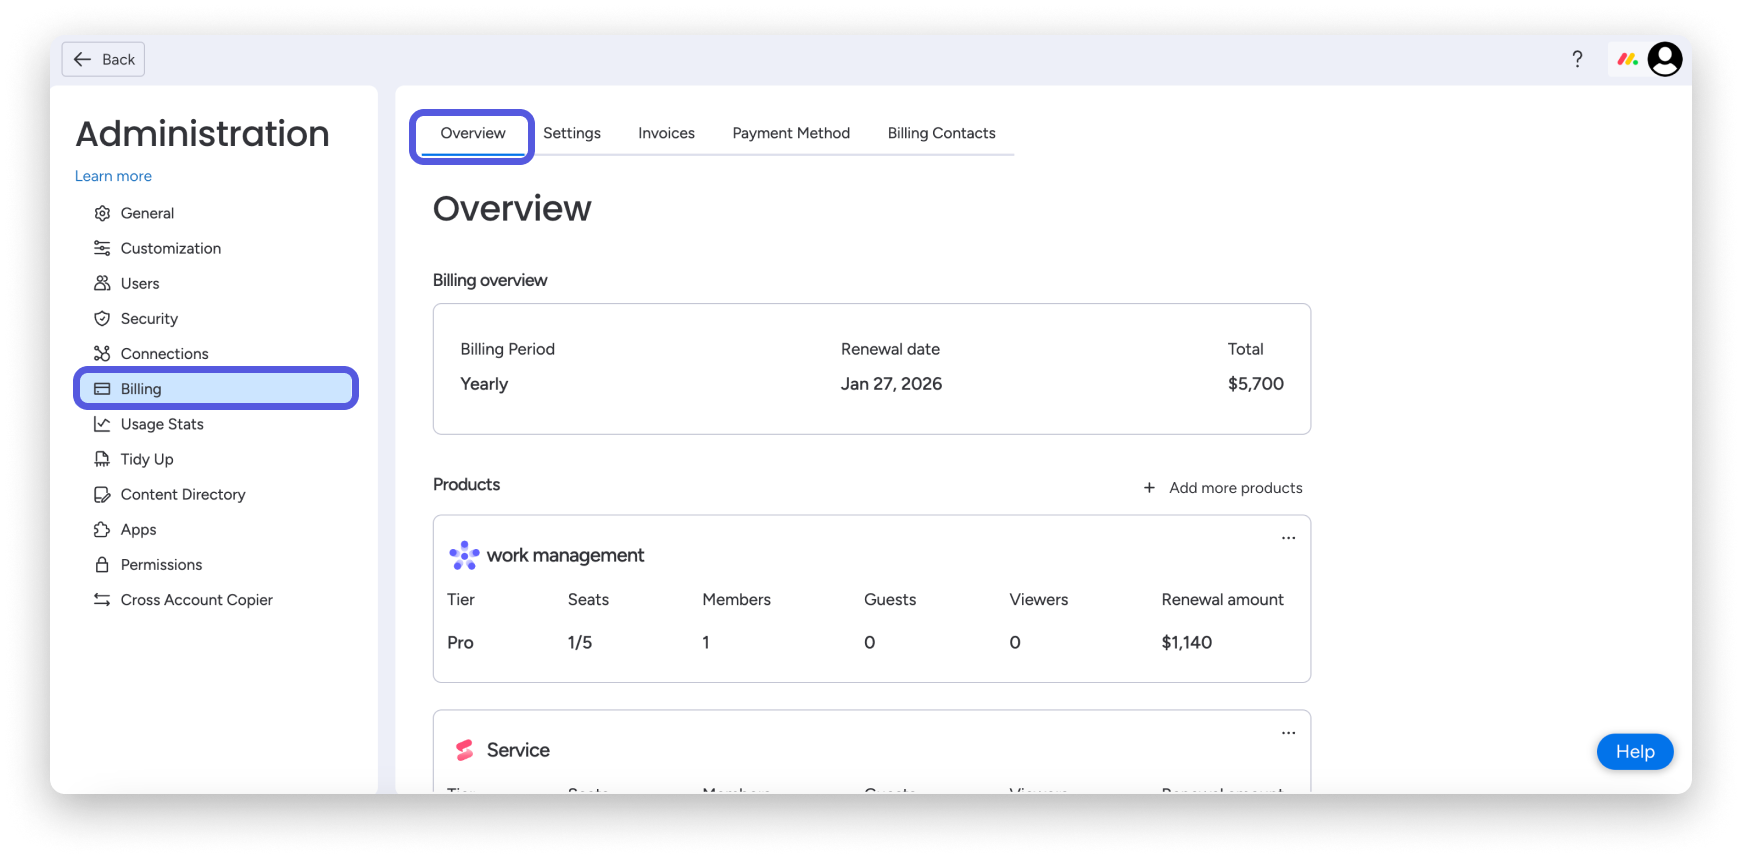Click the renewal amount $1,140
This screenshot has height=859, width=1742.
(x=1187, y=643)
